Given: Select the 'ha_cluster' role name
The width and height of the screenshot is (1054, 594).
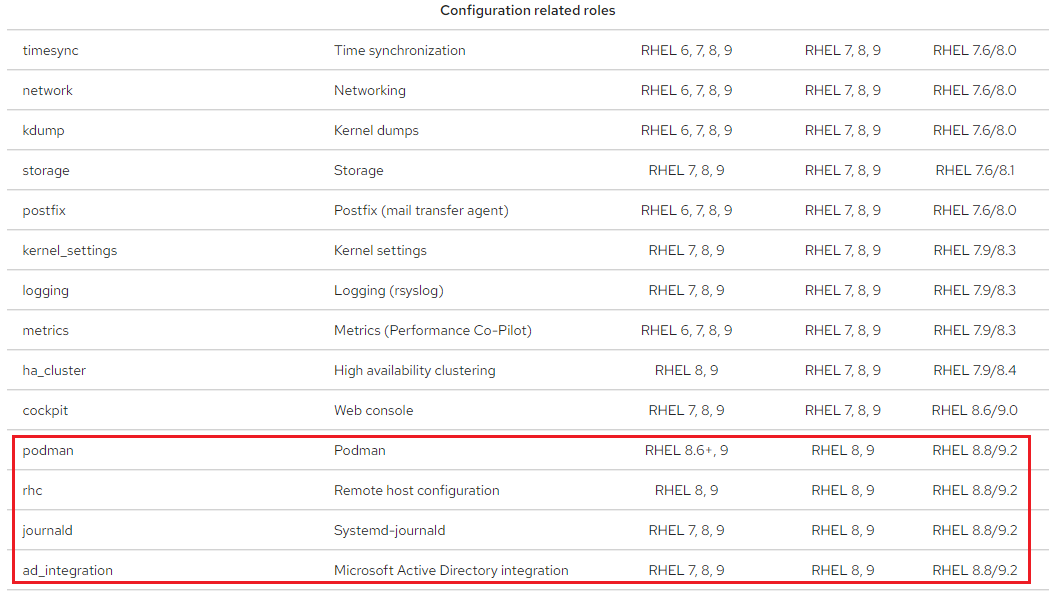Looking at the screenshot, I should coord(54,370).
